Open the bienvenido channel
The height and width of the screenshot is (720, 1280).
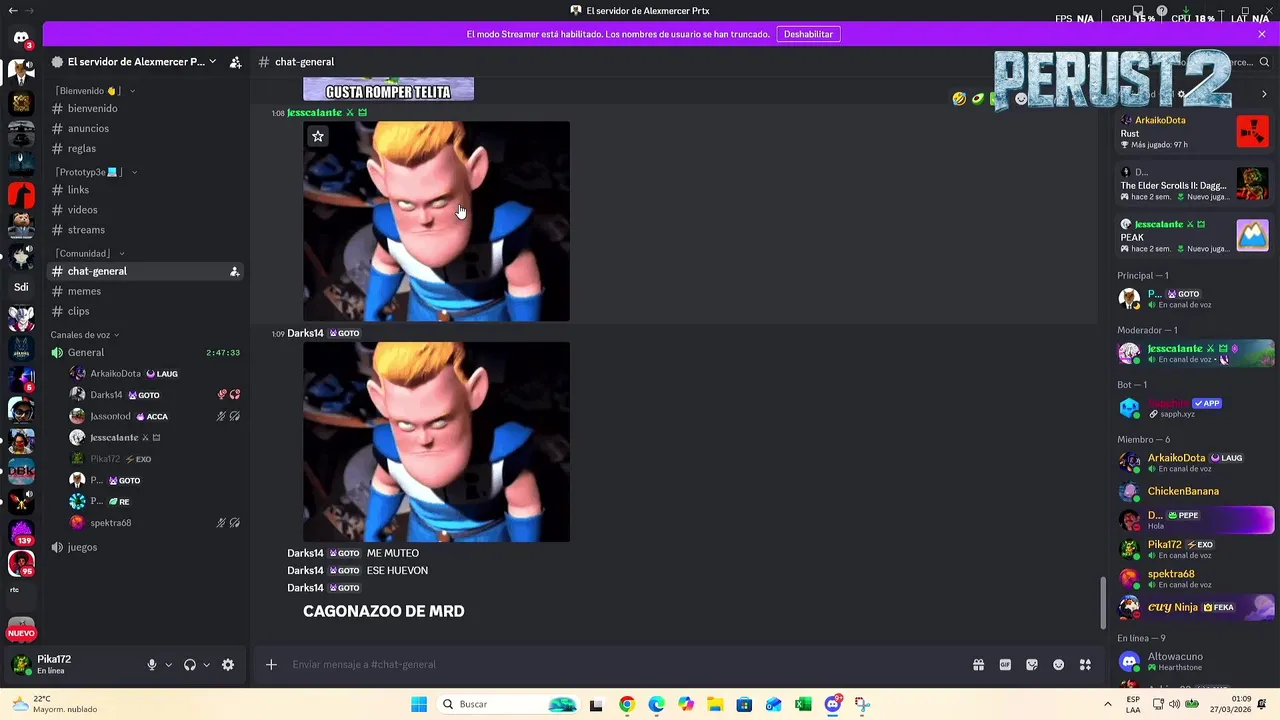(147, 109)
